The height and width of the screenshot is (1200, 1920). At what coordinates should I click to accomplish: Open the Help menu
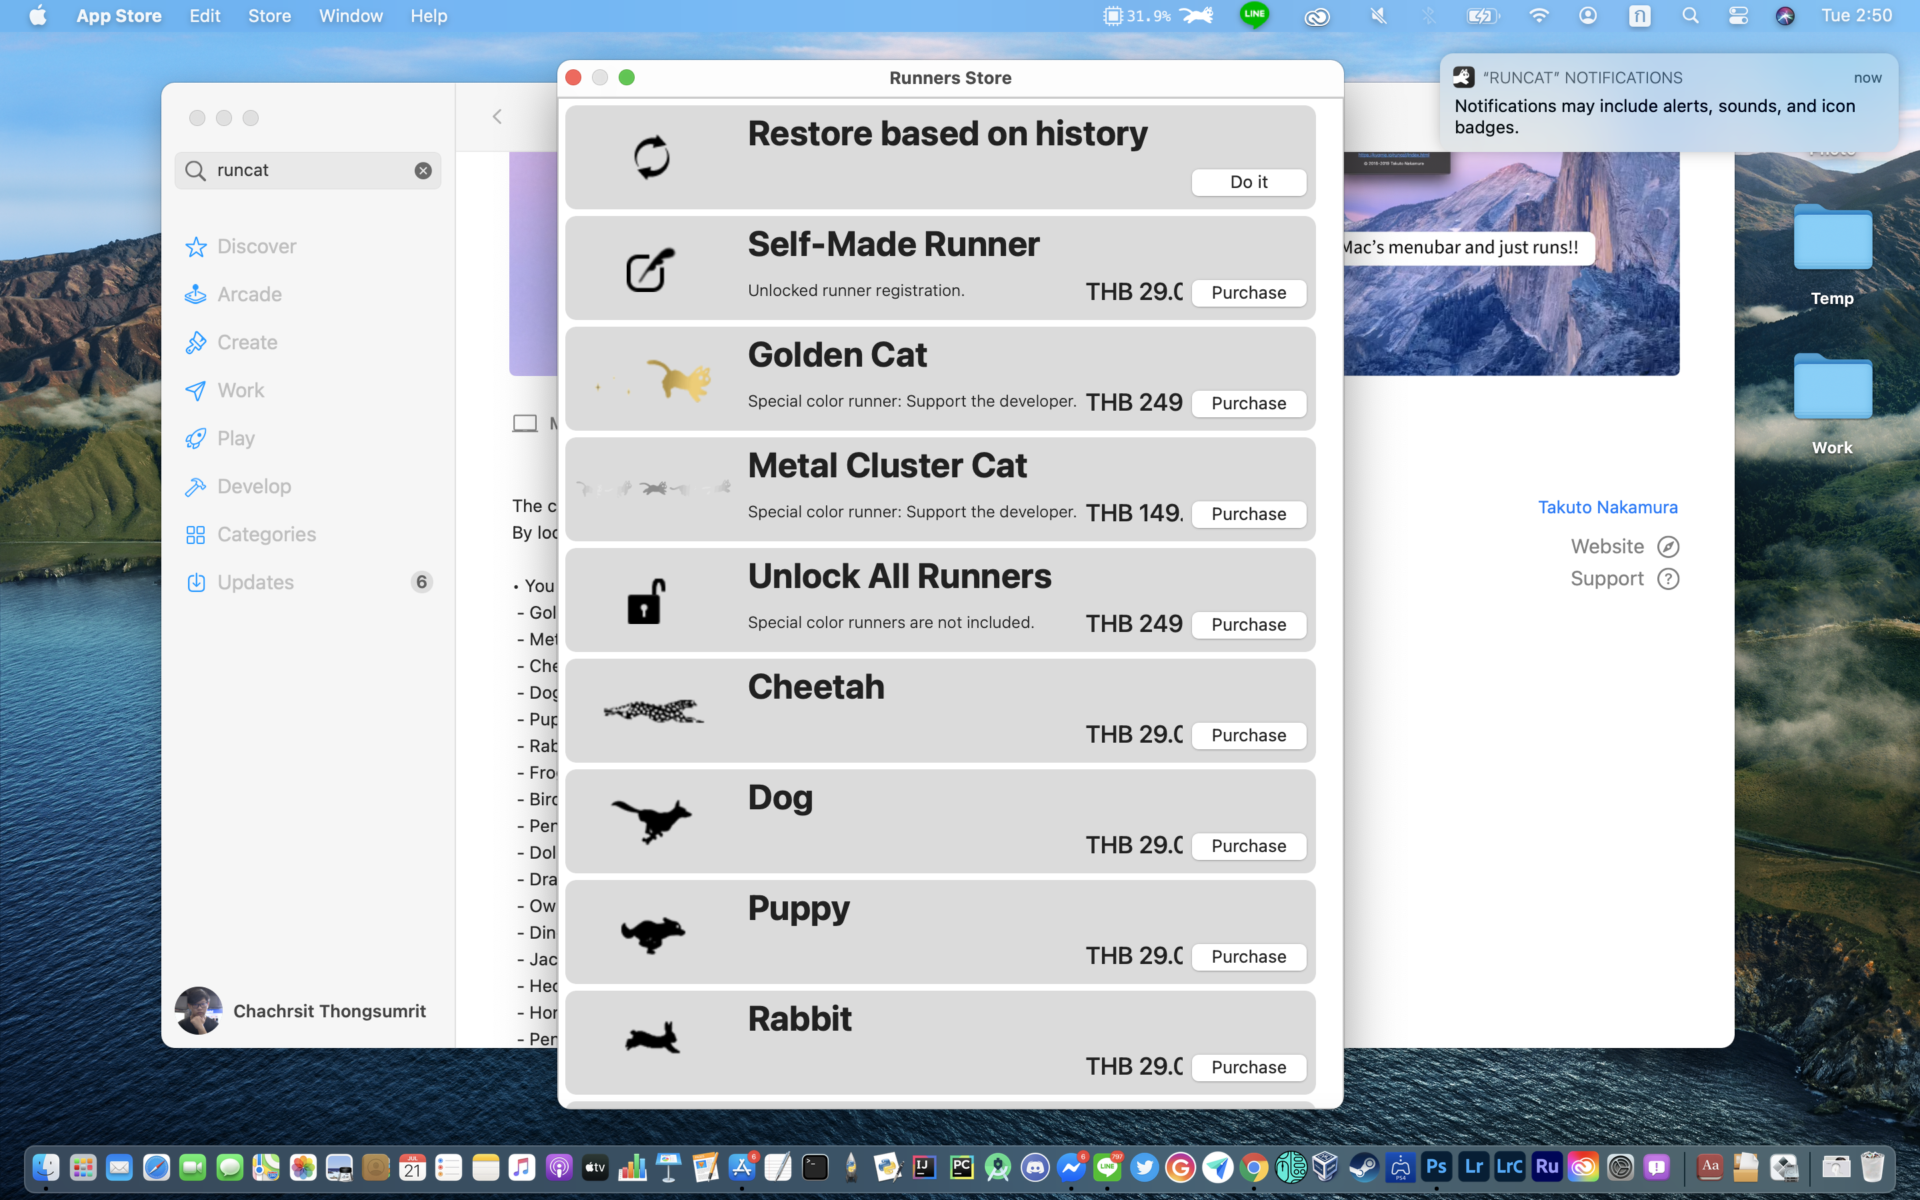[428, 16]
